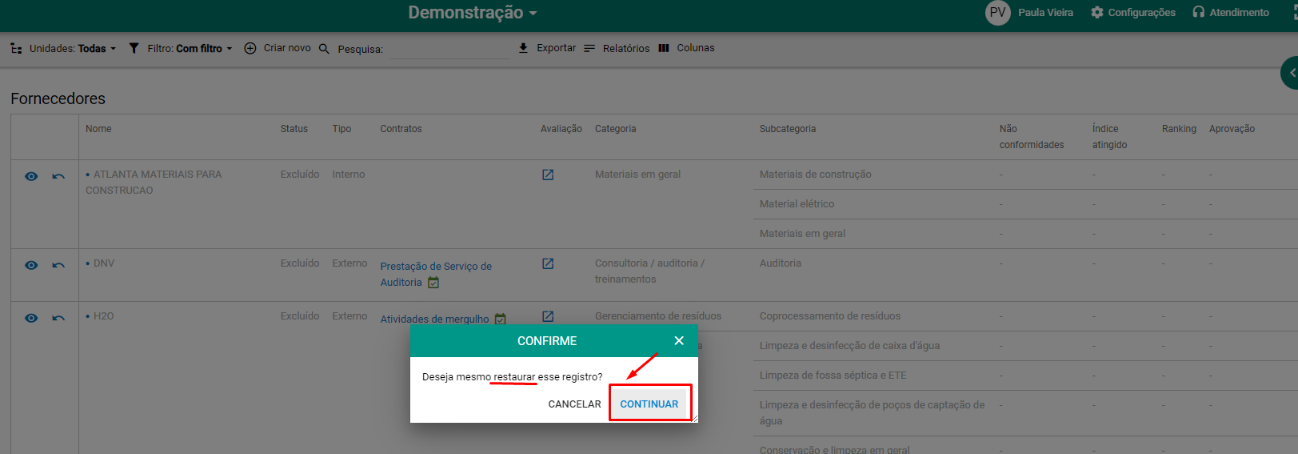The image size is (1298, 454).
Task: Open Configurações gear menu
Action: 1133,13
